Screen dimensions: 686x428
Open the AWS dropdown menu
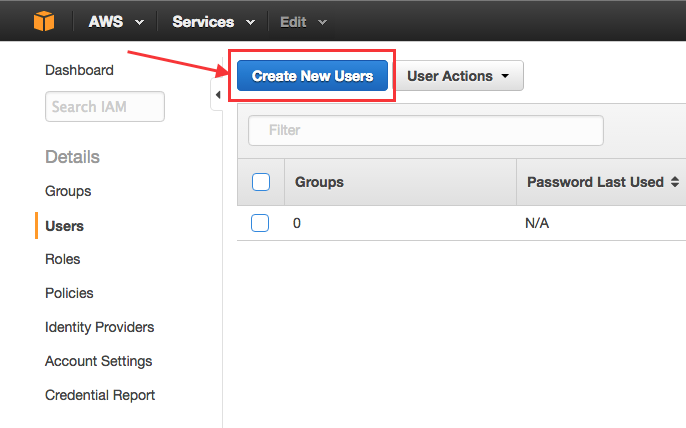[116, 21]
